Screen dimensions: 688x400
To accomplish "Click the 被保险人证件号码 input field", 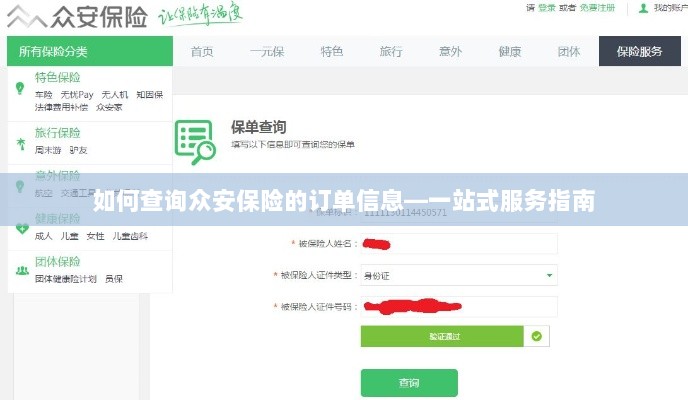I will (459, 307).
